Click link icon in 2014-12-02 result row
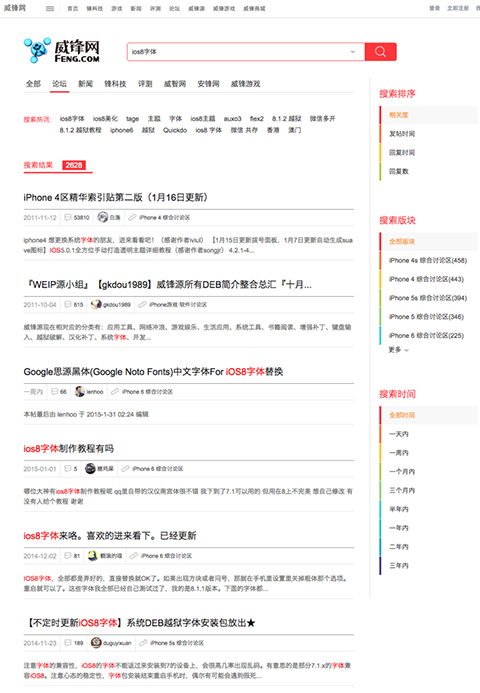The width and height of the screenshot is (480, 693). click(x=133, y=556)
